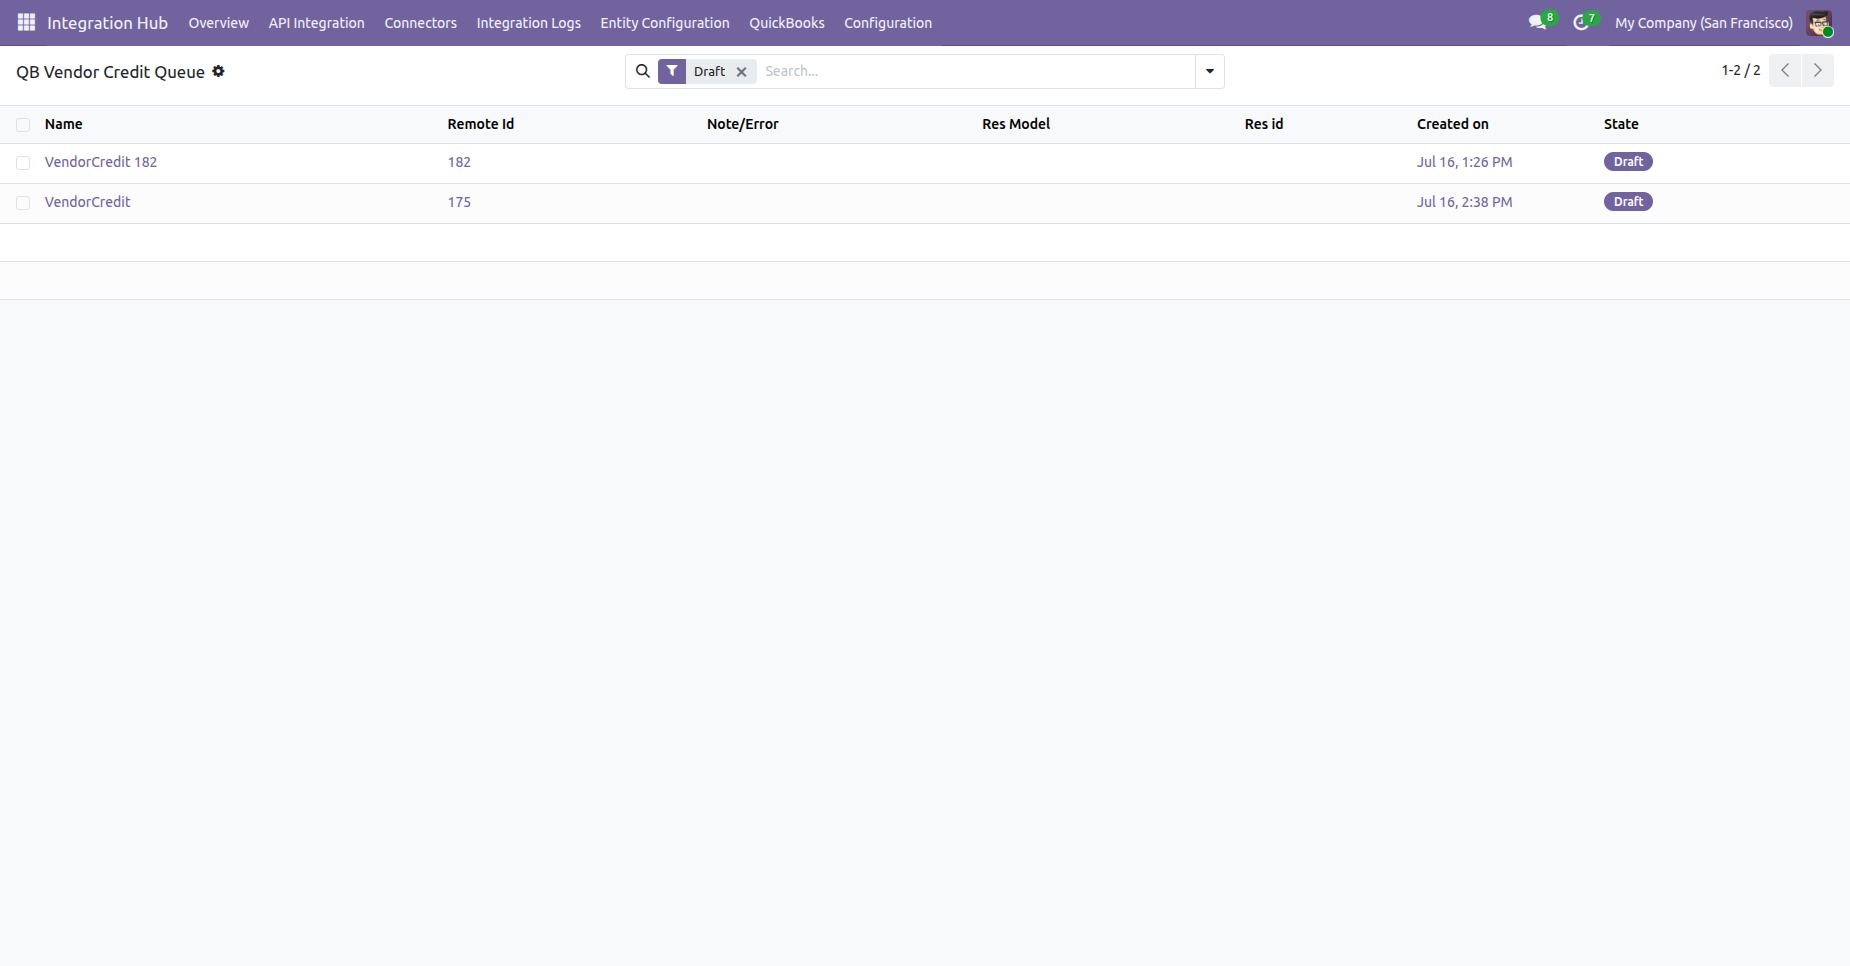Open the Integration Logs menu

tap(529, 23)
